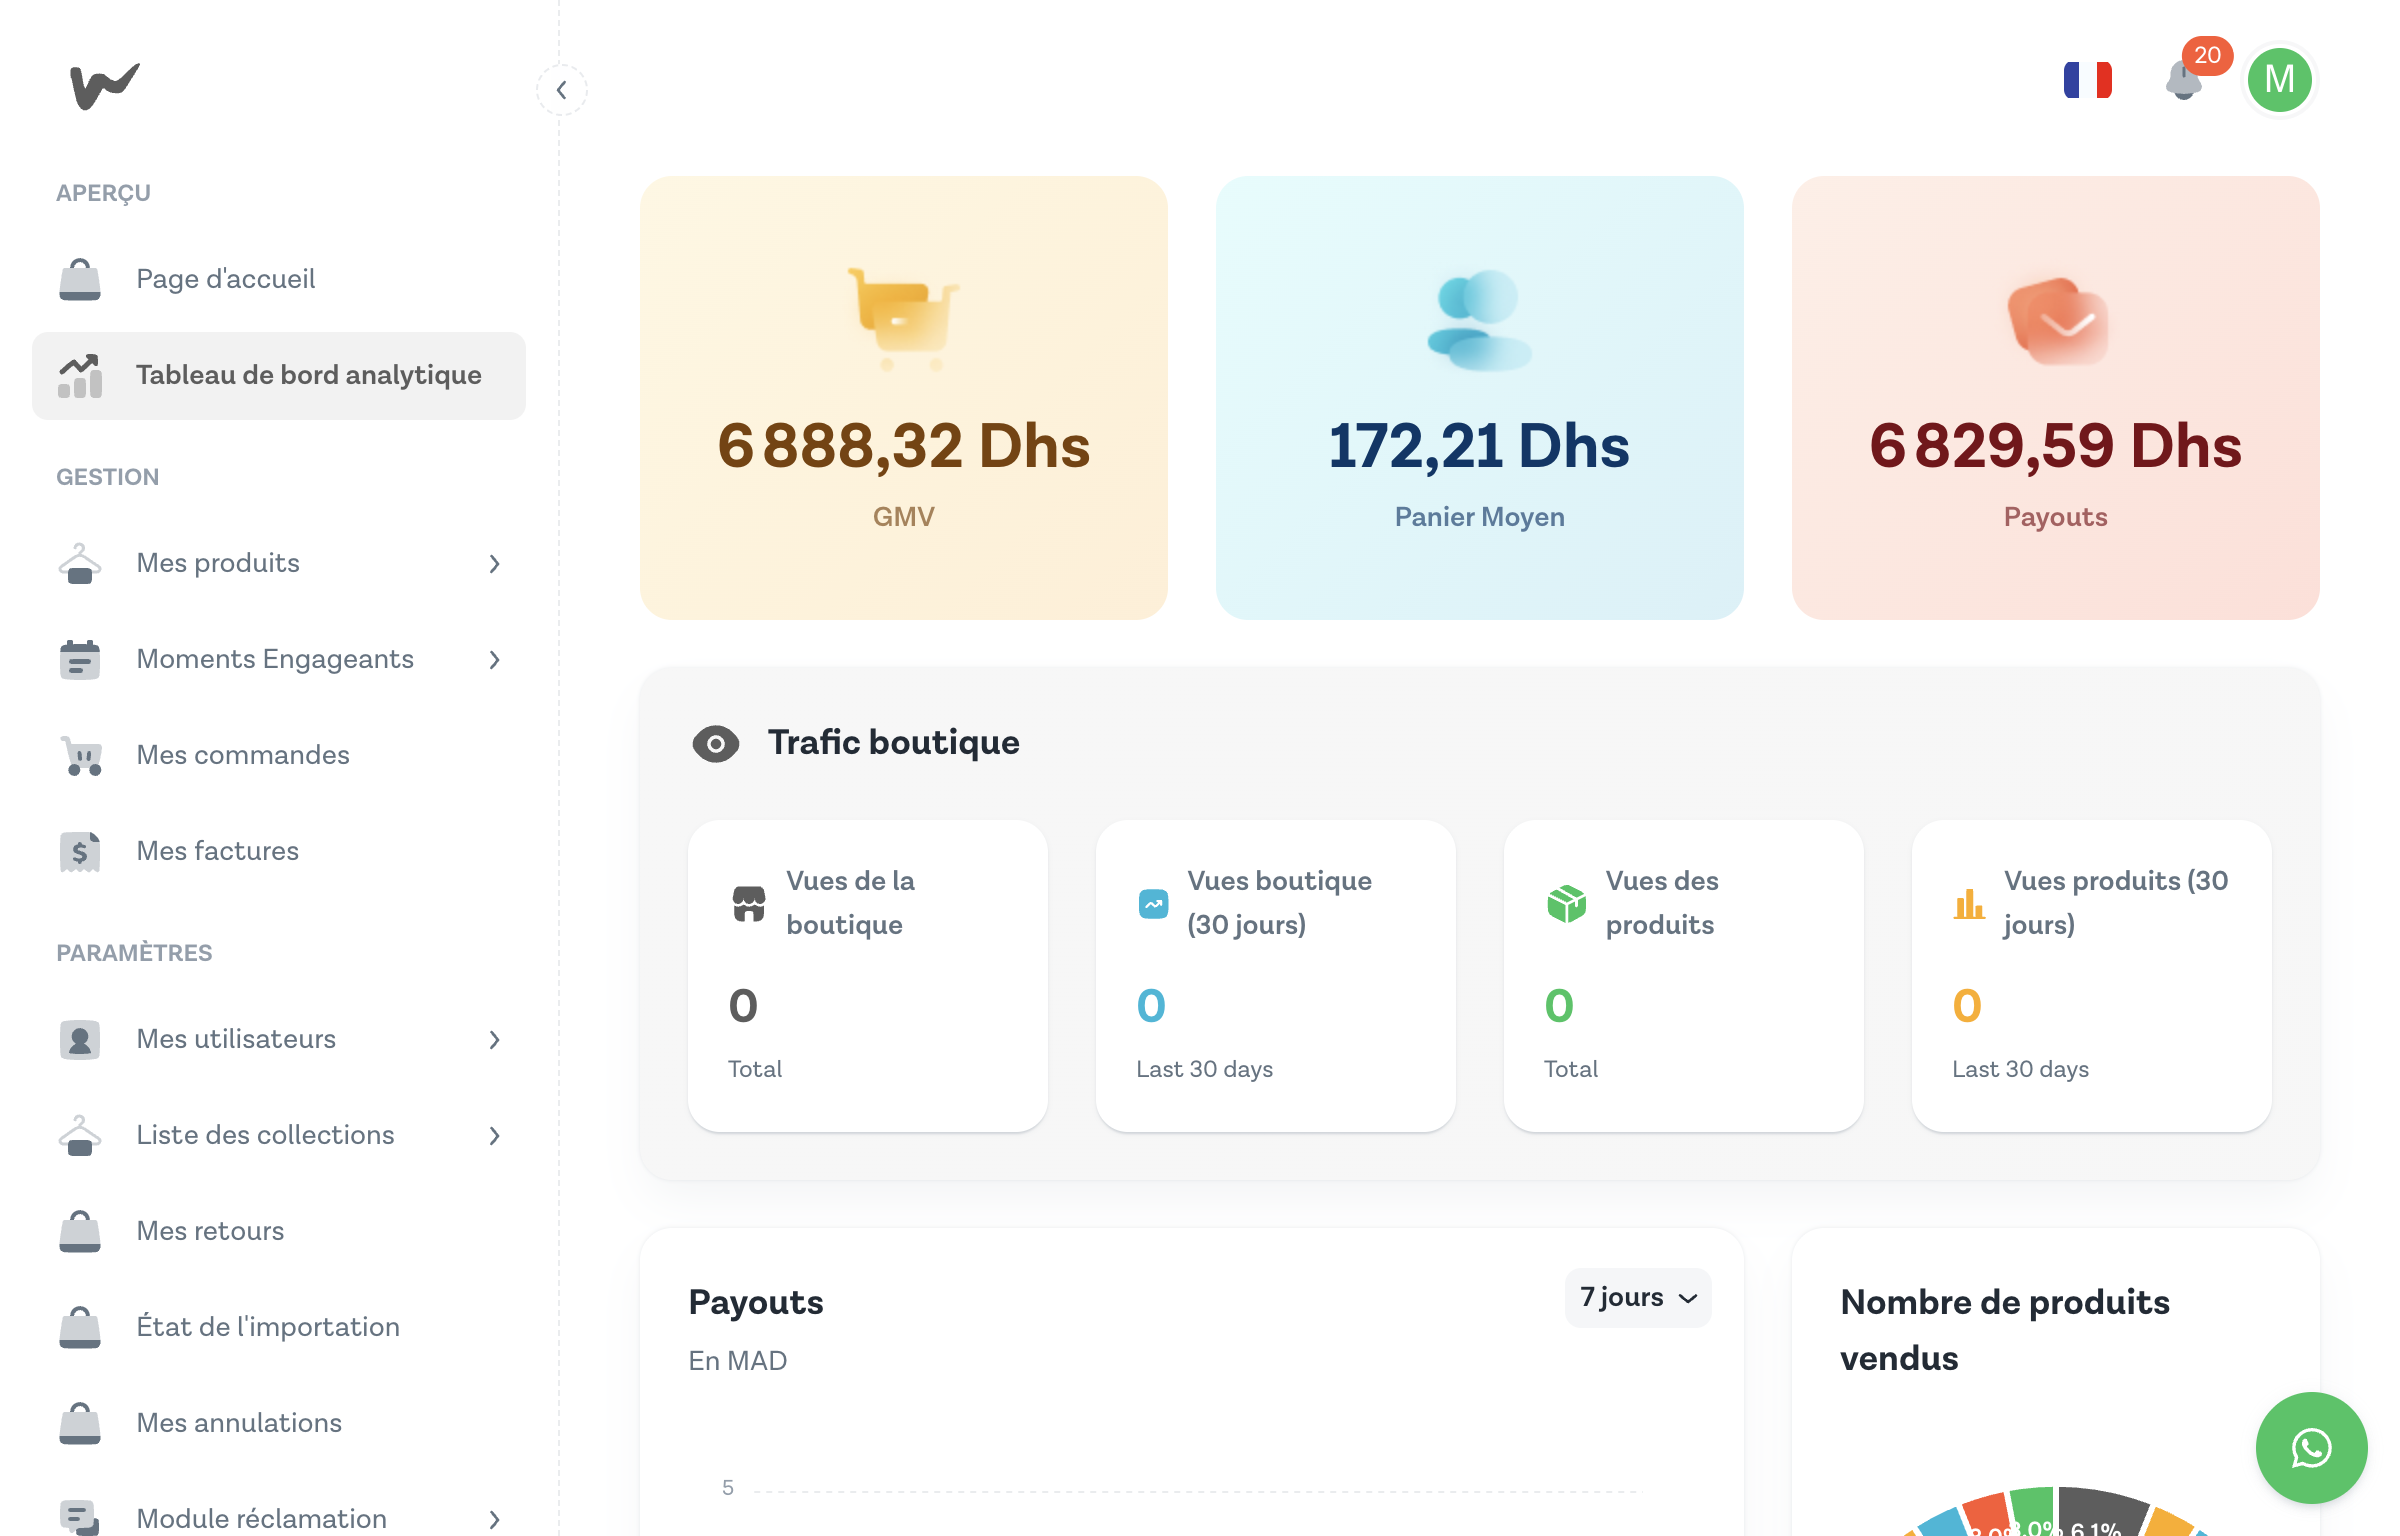2400x1536 pixels.
Task: Open the Mes factures page
Action: pyautogui.click(x=217, y=851)
